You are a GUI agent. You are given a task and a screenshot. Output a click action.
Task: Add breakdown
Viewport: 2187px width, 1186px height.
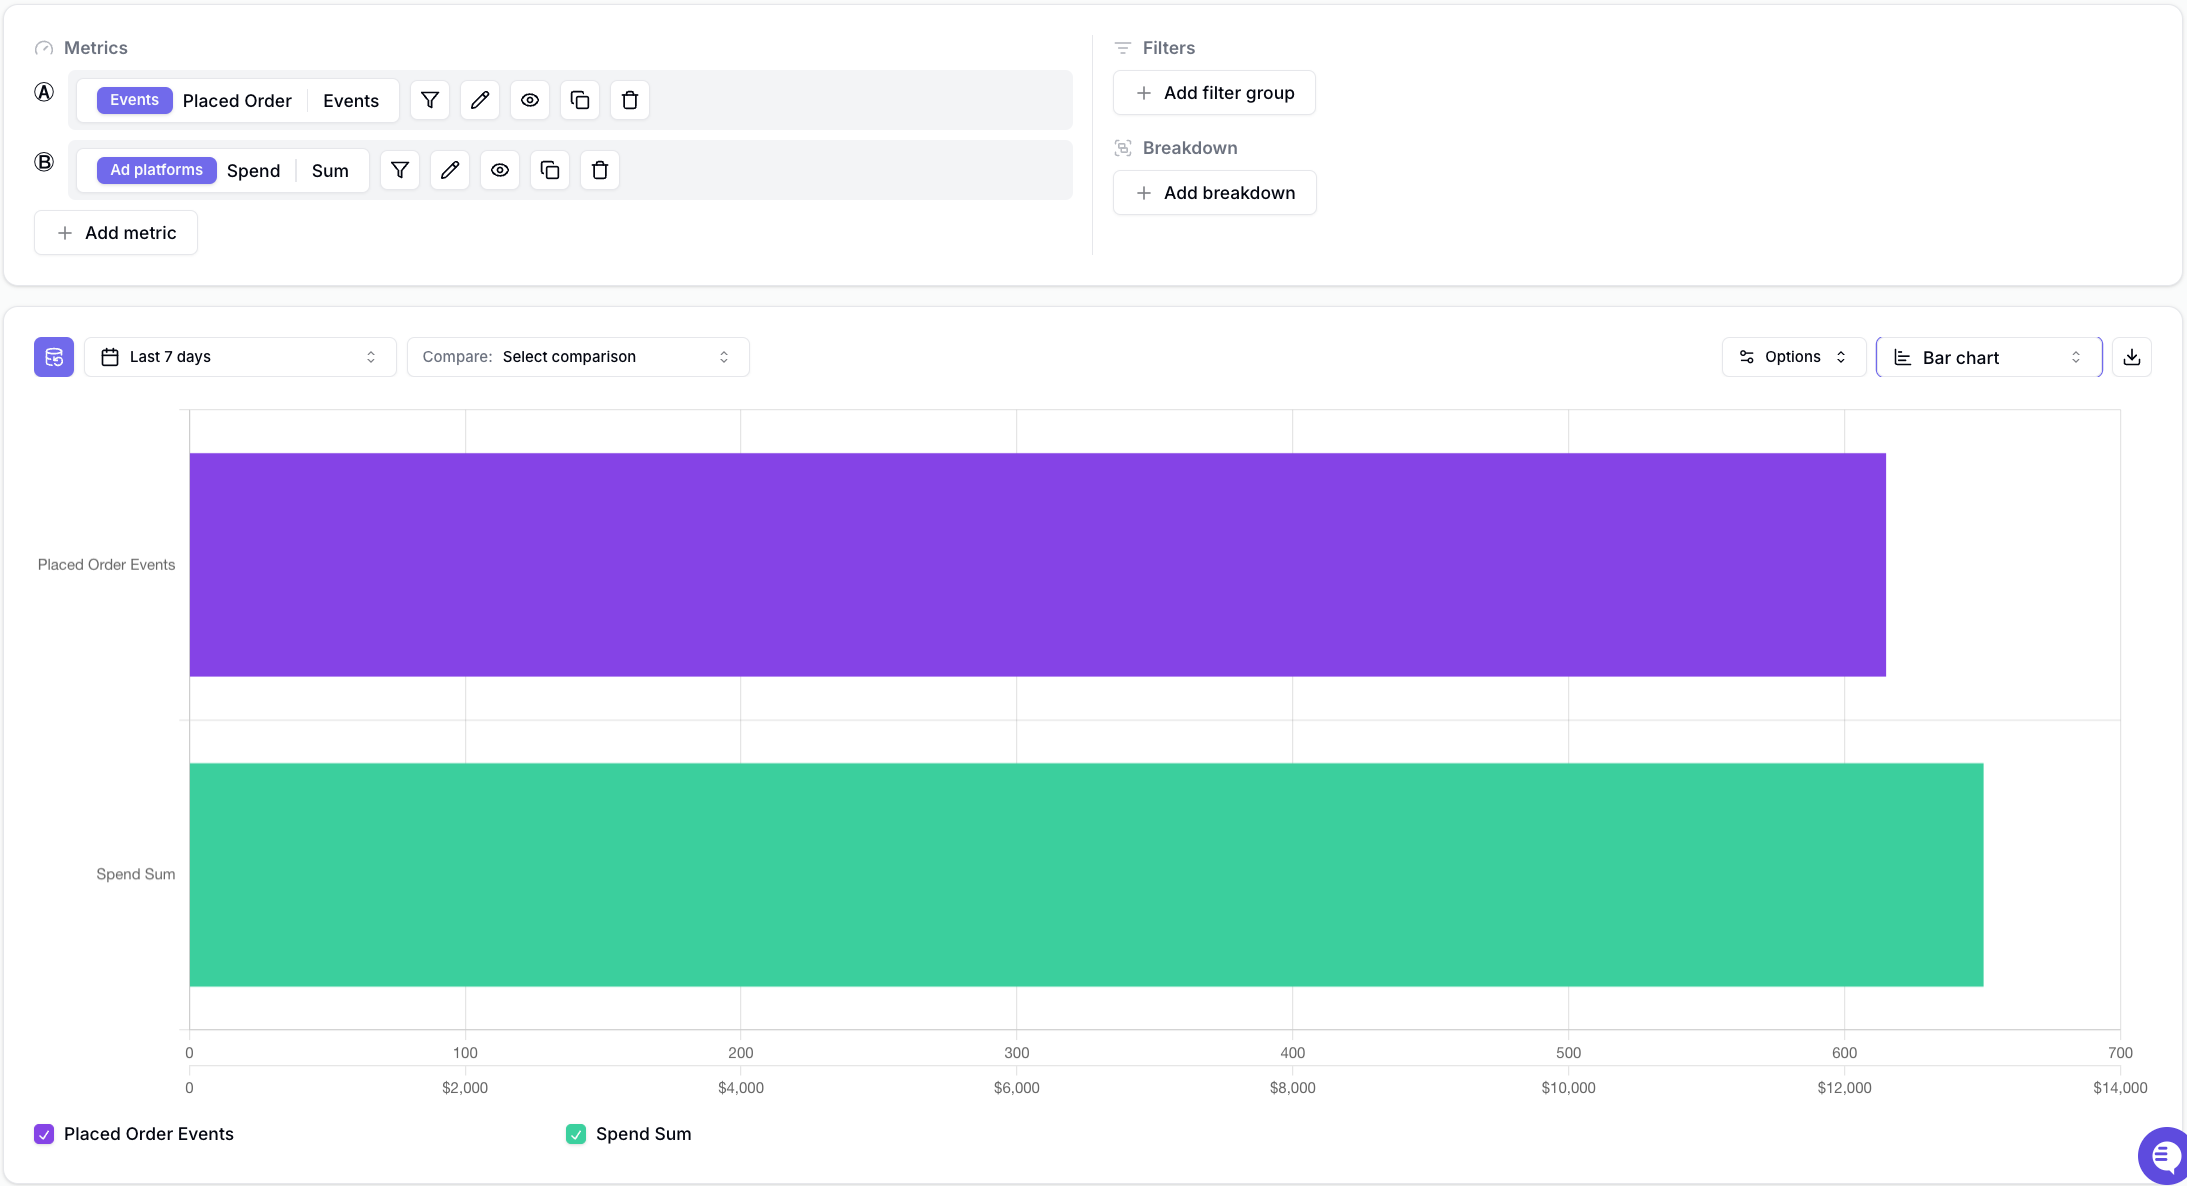[x=1215, y=193]
